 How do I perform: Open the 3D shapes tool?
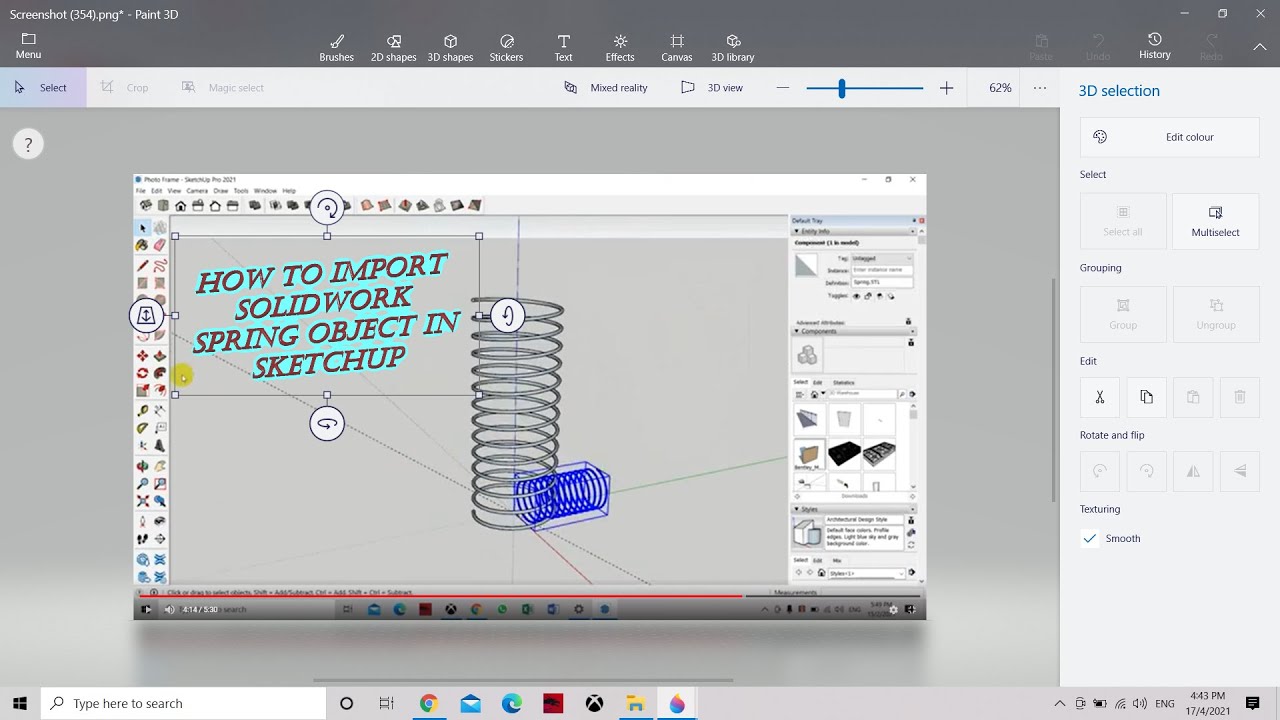click(x=450, y=47)
